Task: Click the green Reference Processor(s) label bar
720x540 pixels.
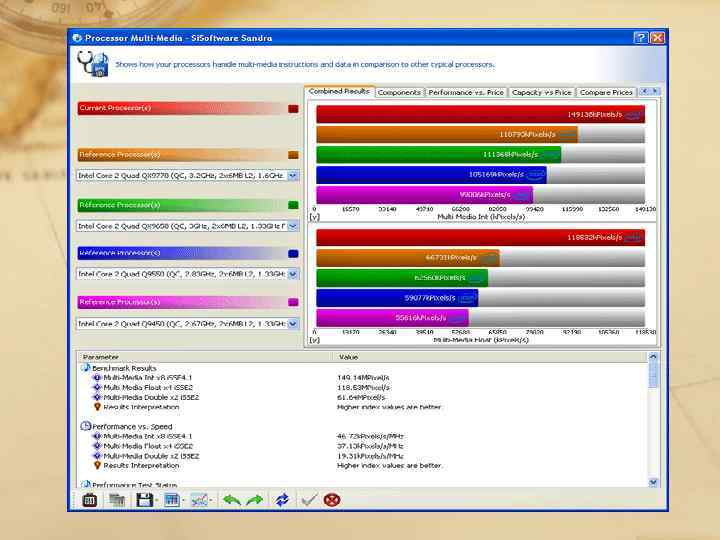Action: click(x=182, y=205)
